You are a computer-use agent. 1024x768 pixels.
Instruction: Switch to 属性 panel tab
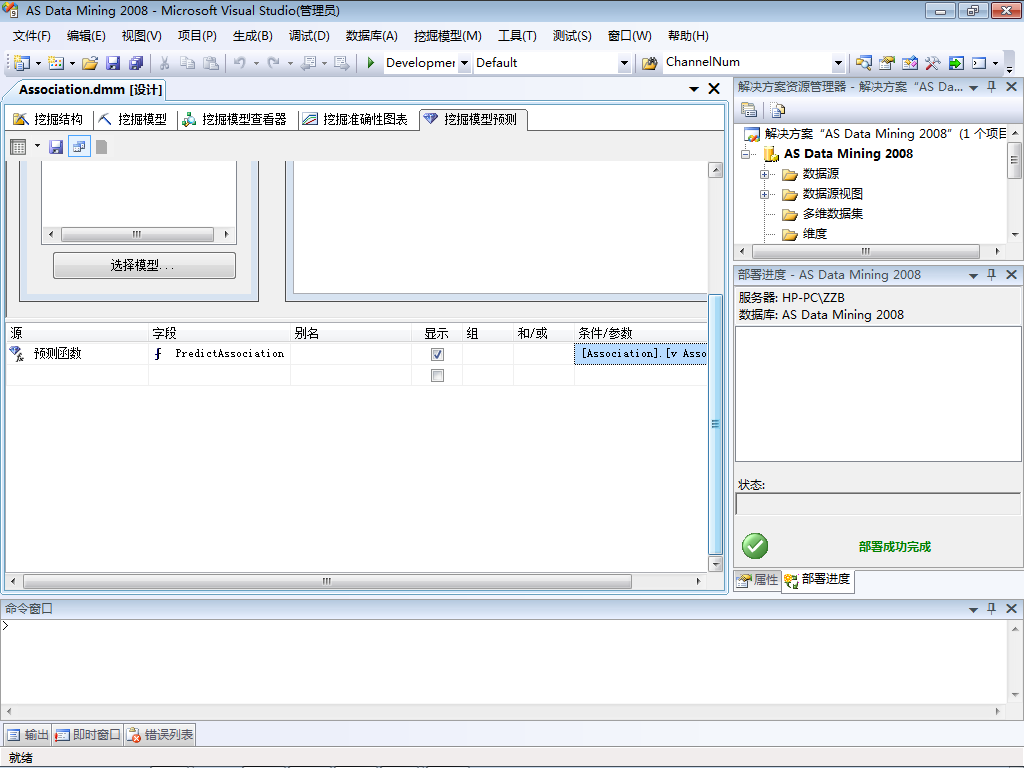(x=758, y=579)
